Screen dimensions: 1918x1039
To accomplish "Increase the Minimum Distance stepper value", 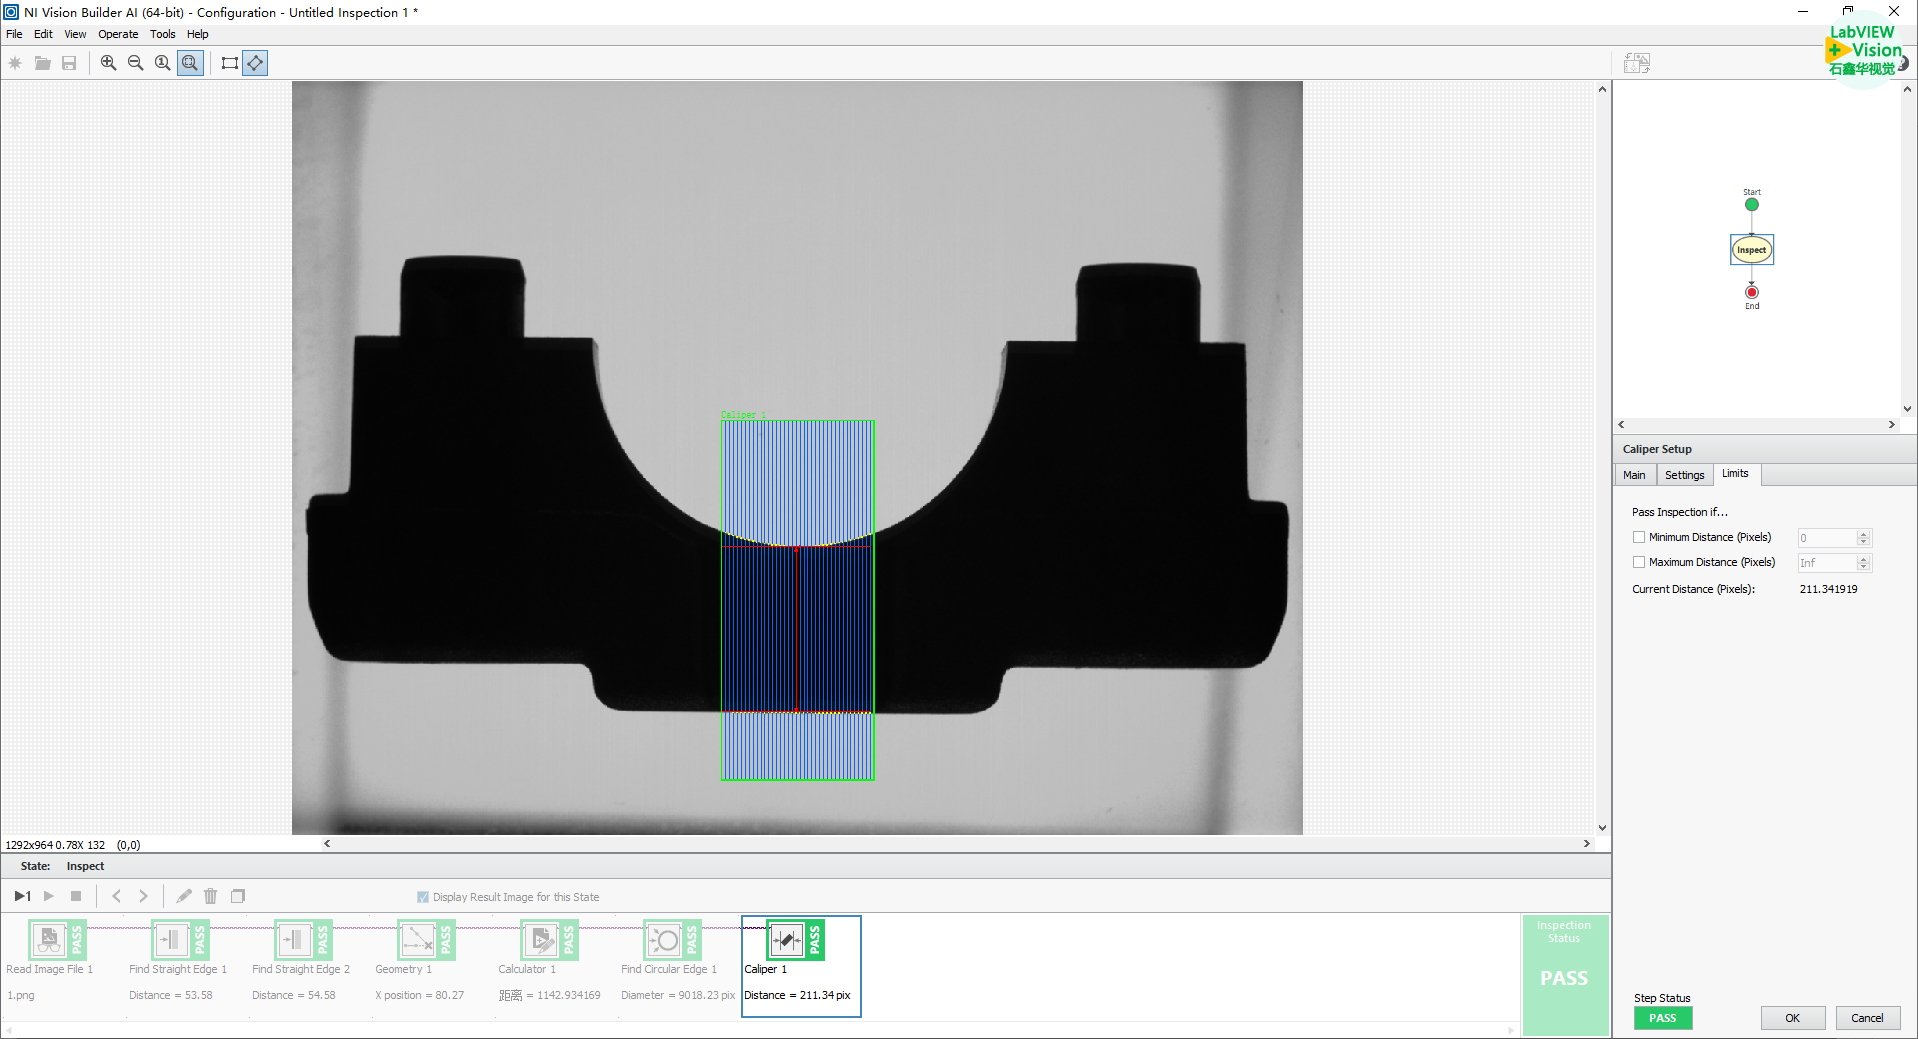I will (x=1863, y=533).
